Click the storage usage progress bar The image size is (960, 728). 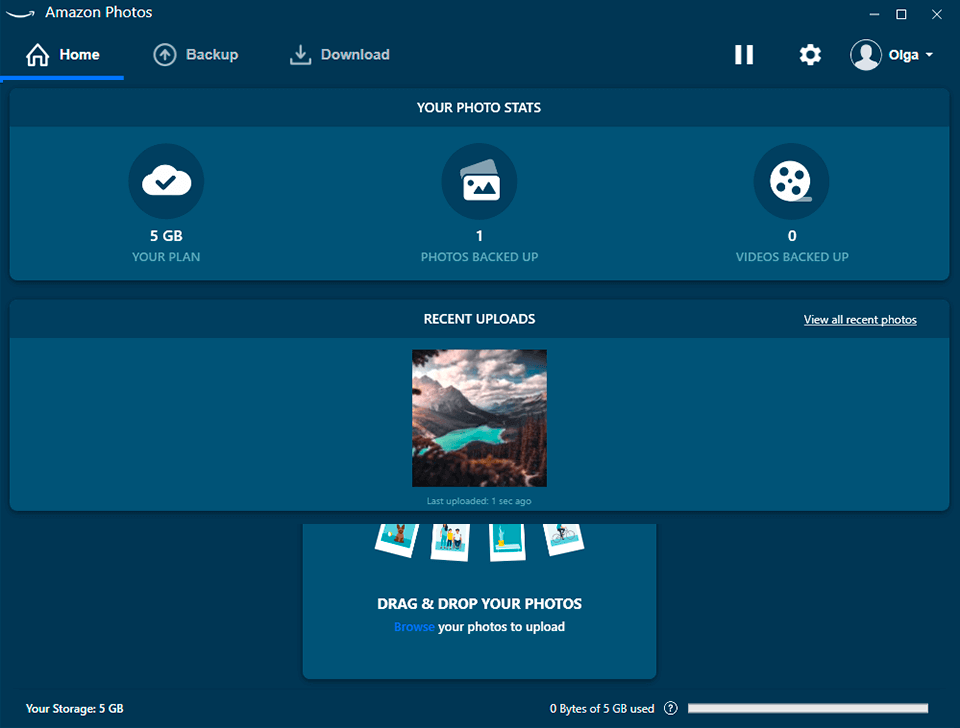pyautogui.click(x=808, y=707)
